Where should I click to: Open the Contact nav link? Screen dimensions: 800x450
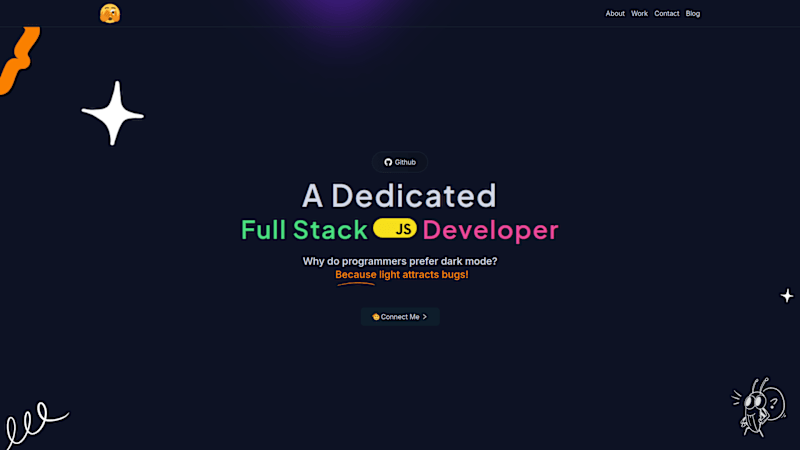coord(667,14)
